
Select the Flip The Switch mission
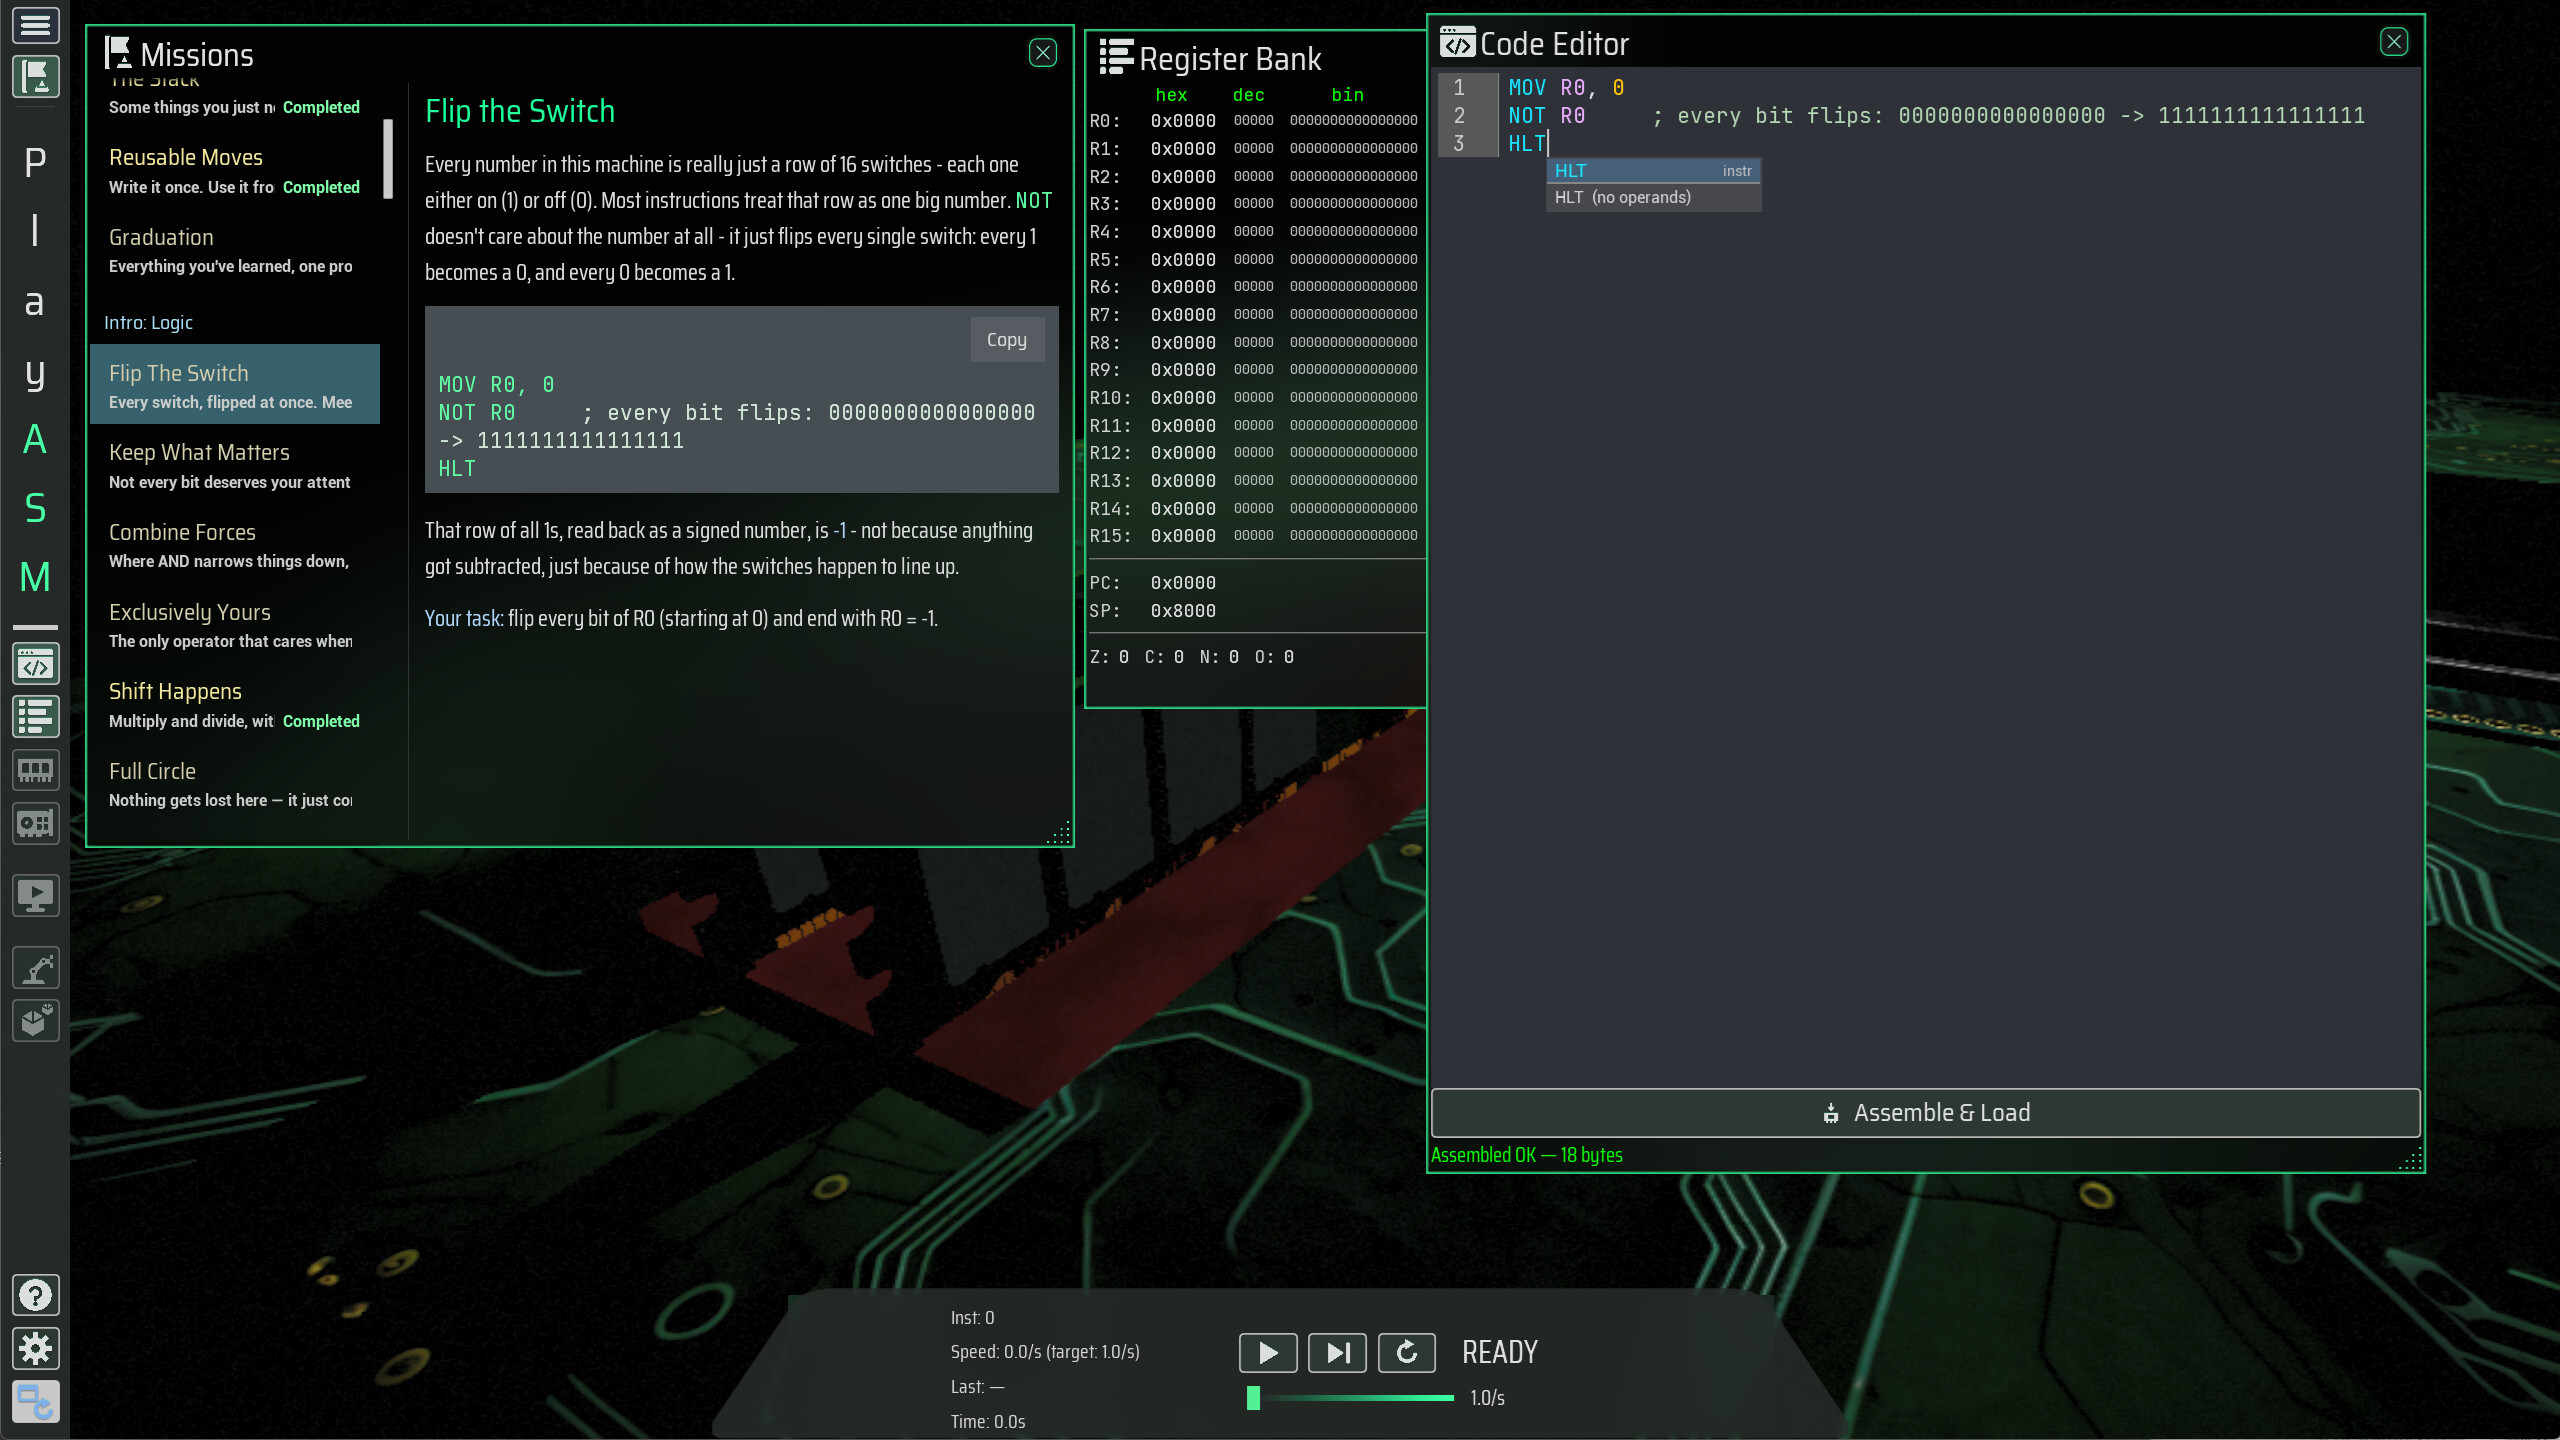pos(235,385)
